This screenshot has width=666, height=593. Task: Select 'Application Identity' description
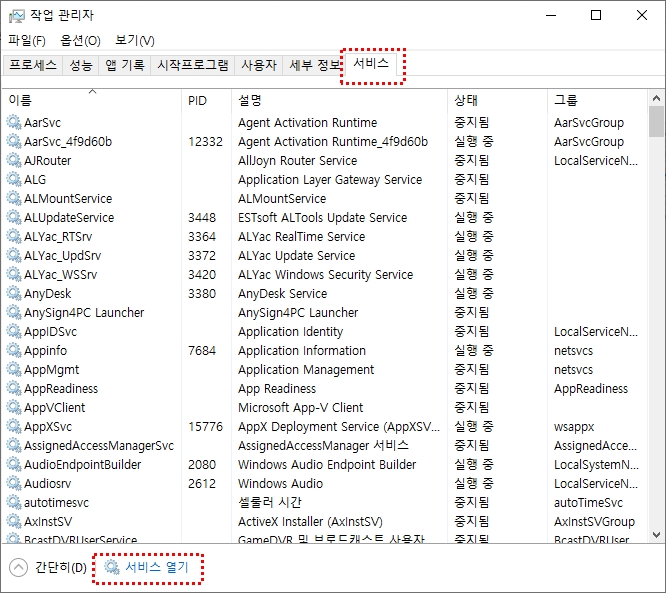(291, 331)
